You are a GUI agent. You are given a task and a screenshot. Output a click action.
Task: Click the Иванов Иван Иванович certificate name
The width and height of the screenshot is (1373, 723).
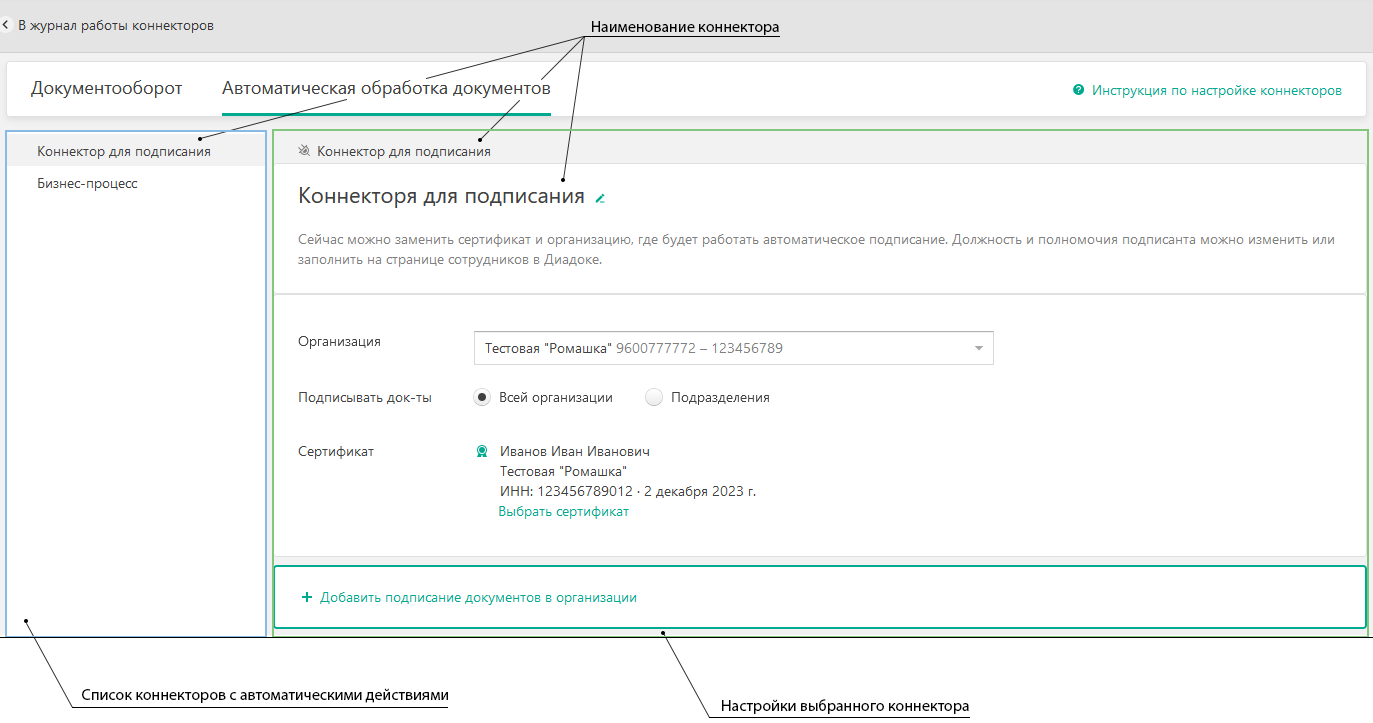[575, 451]
